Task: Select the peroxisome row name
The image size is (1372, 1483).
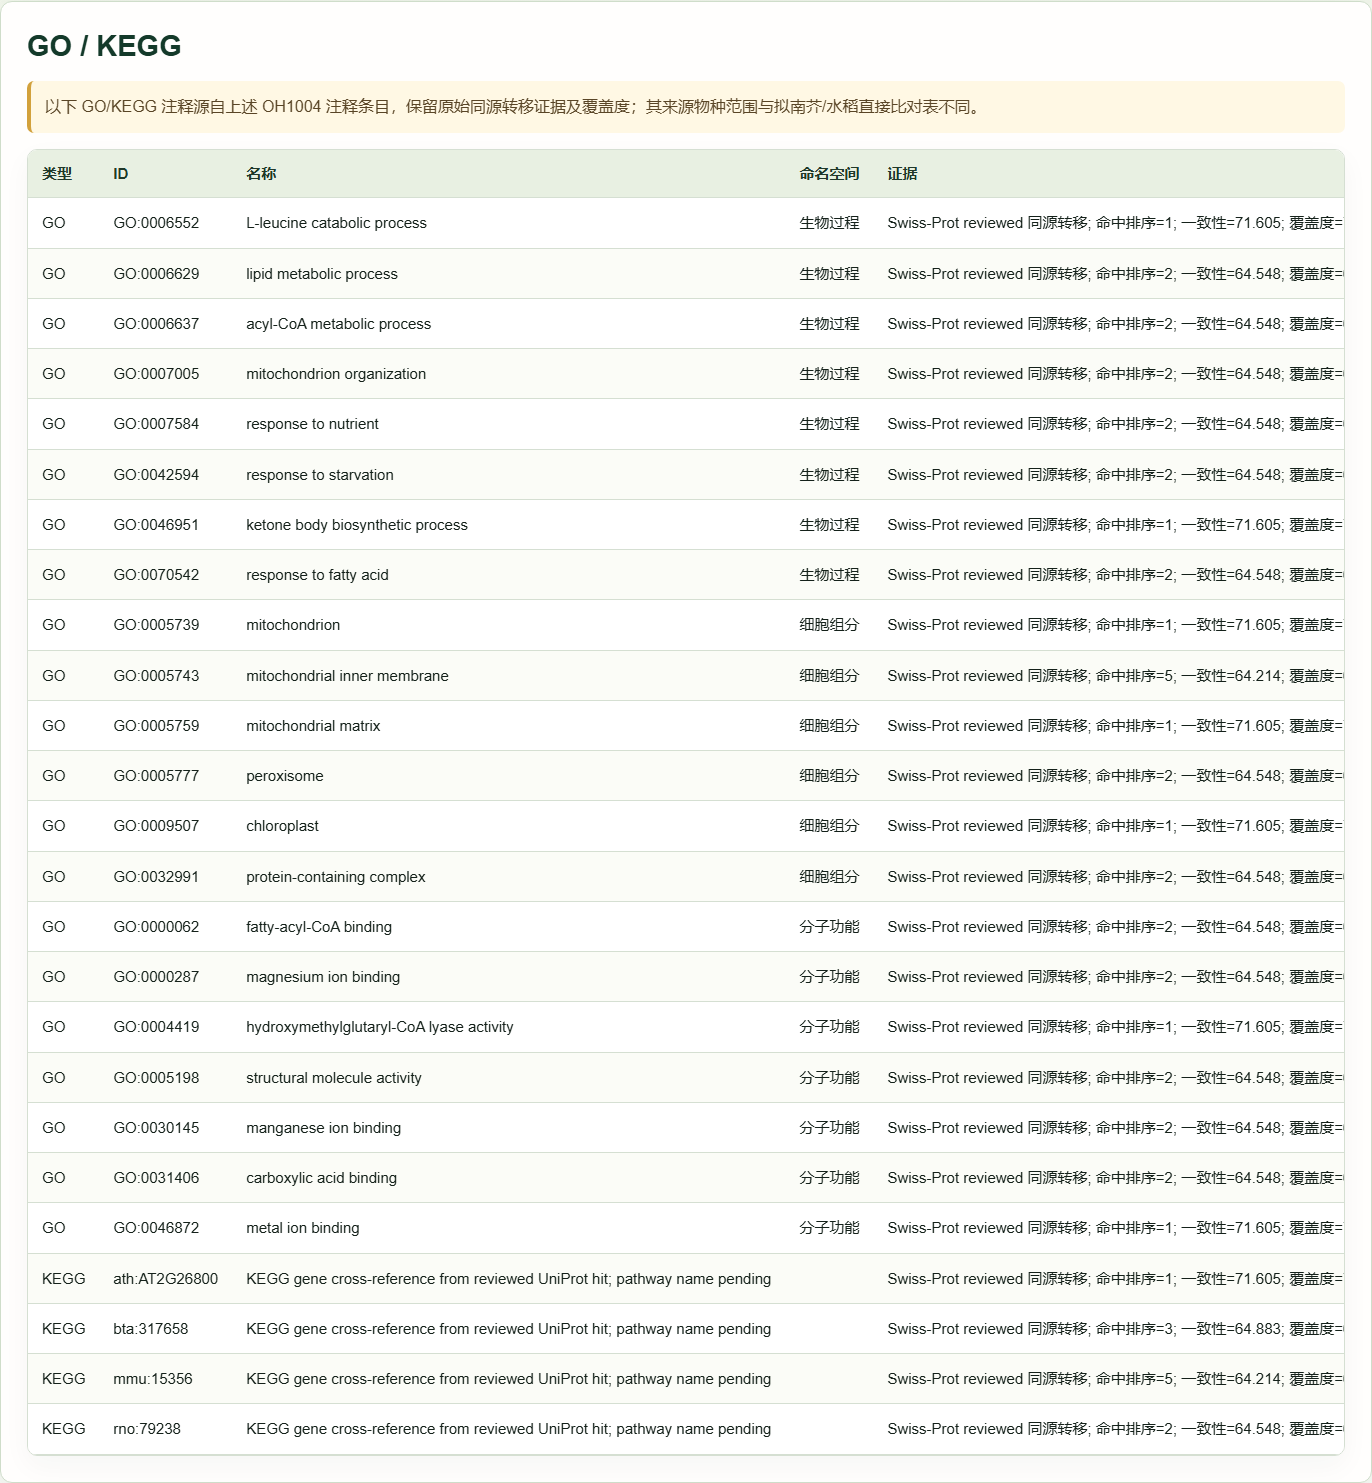Action: point(285,776)
